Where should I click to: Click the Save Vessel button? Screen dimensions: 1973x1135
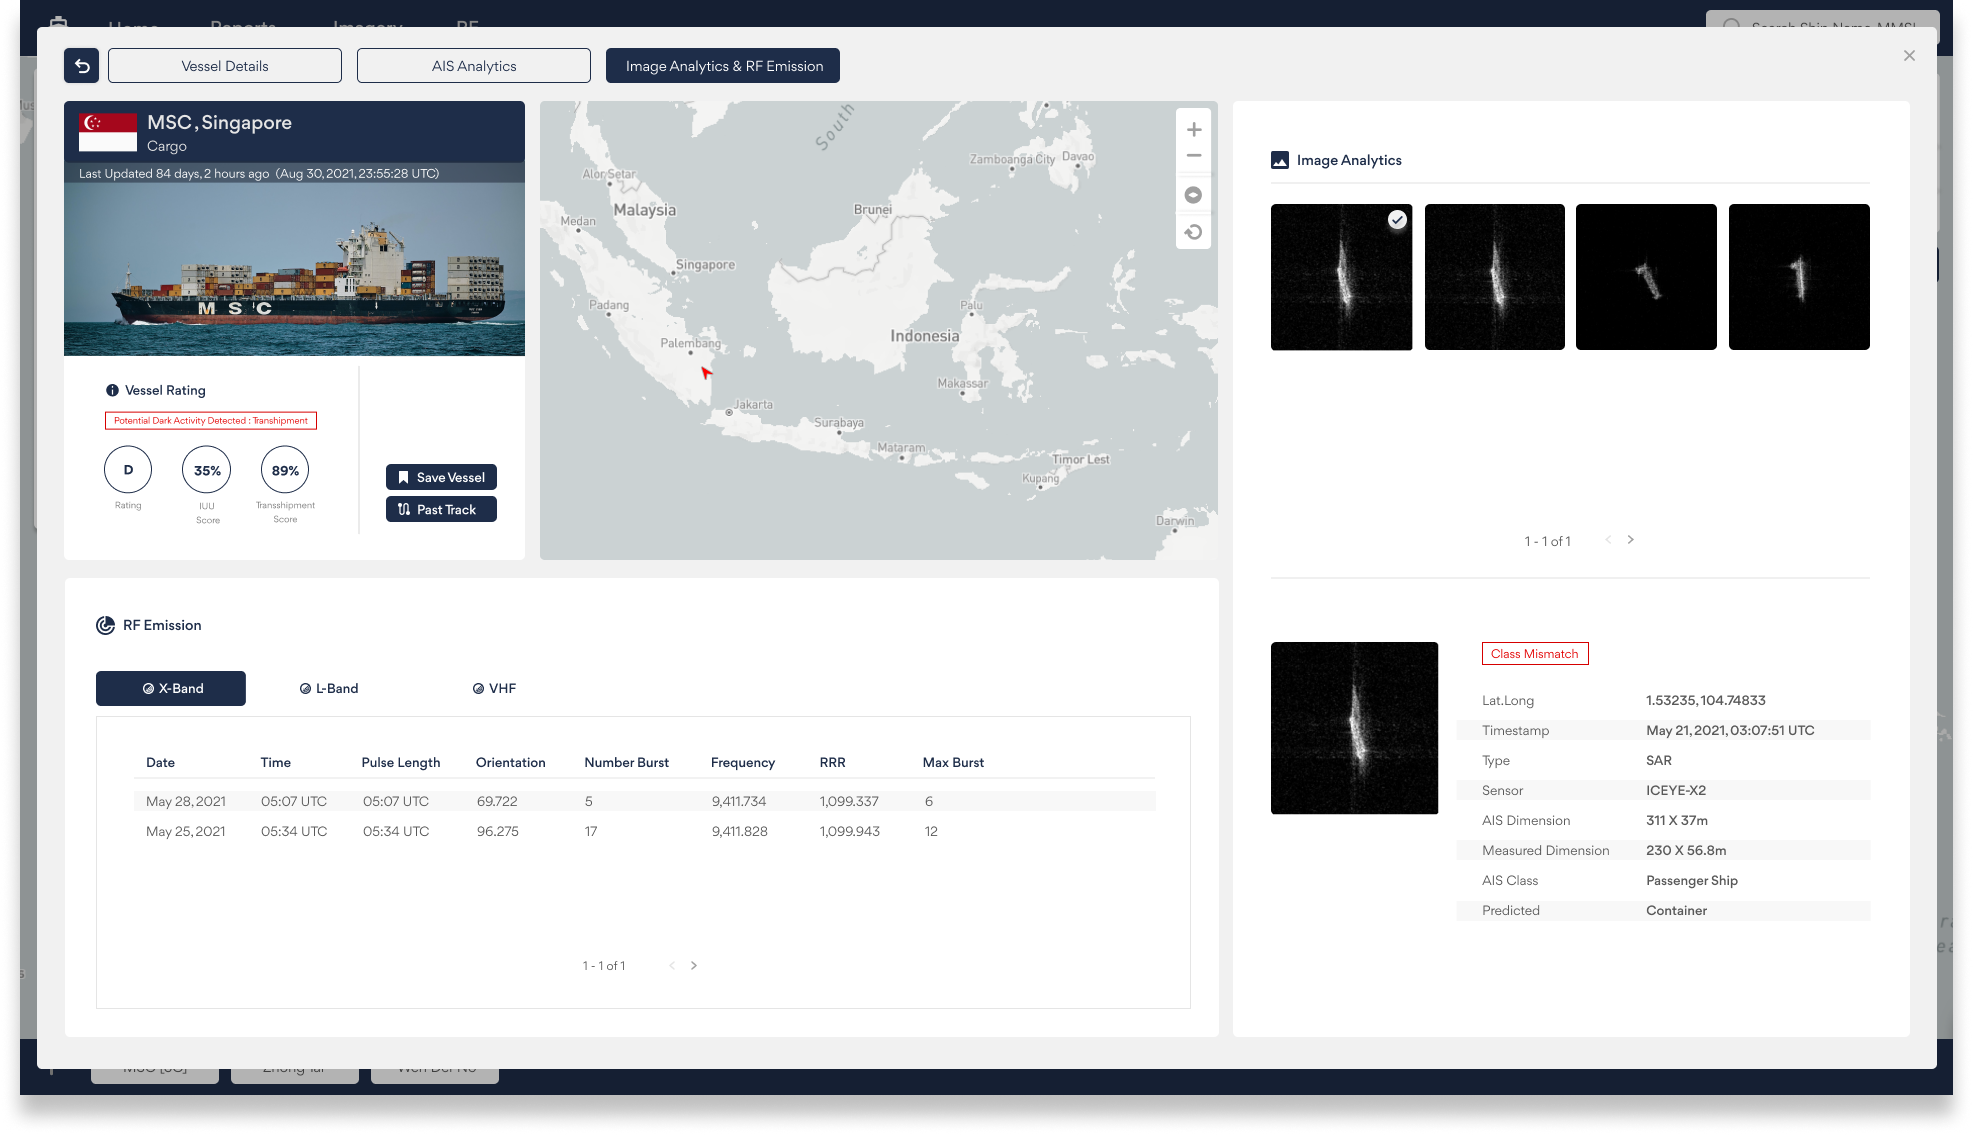click(441, 477)
